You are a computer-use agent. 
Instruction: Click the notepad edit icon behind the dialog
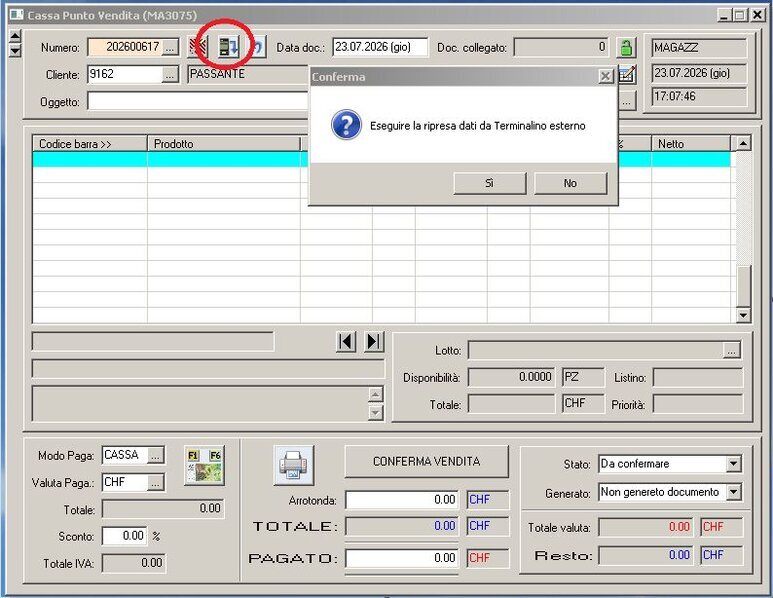pyautogui.click(x=627, y=74)
